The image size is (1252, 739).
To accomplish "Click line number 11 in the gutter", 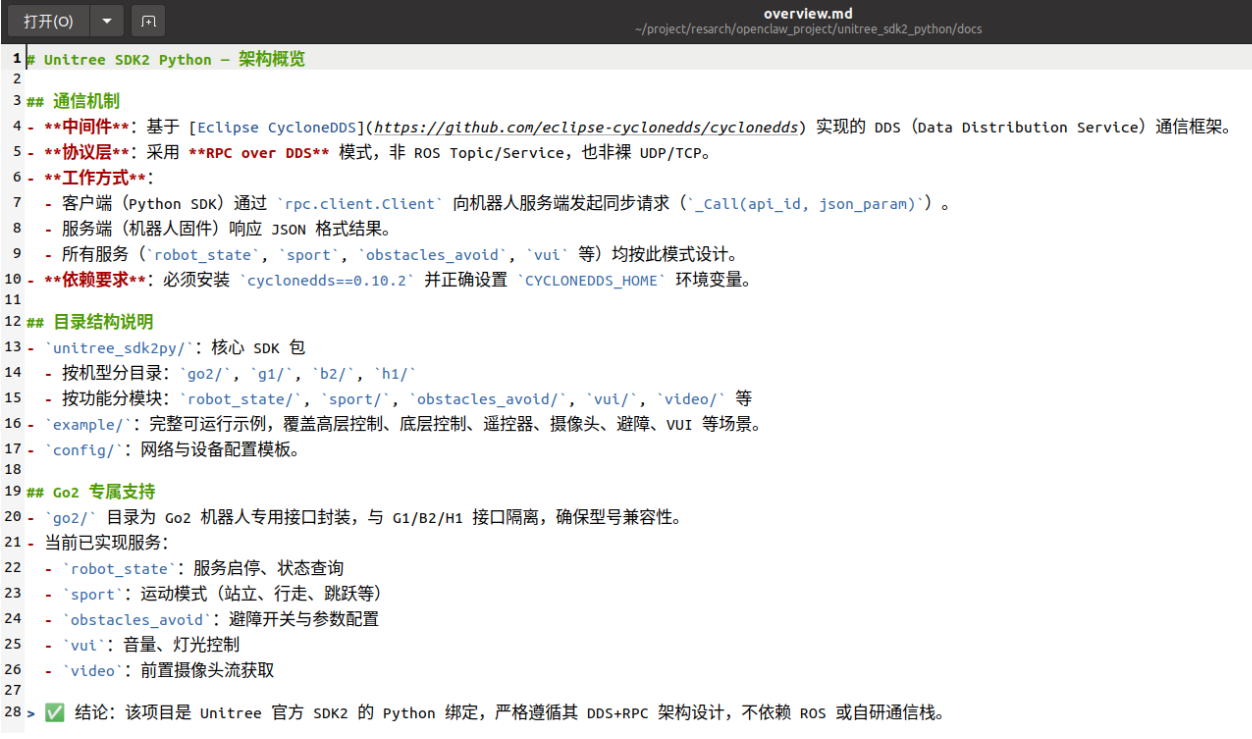I will pyautogui.click(x=13, y=298).
